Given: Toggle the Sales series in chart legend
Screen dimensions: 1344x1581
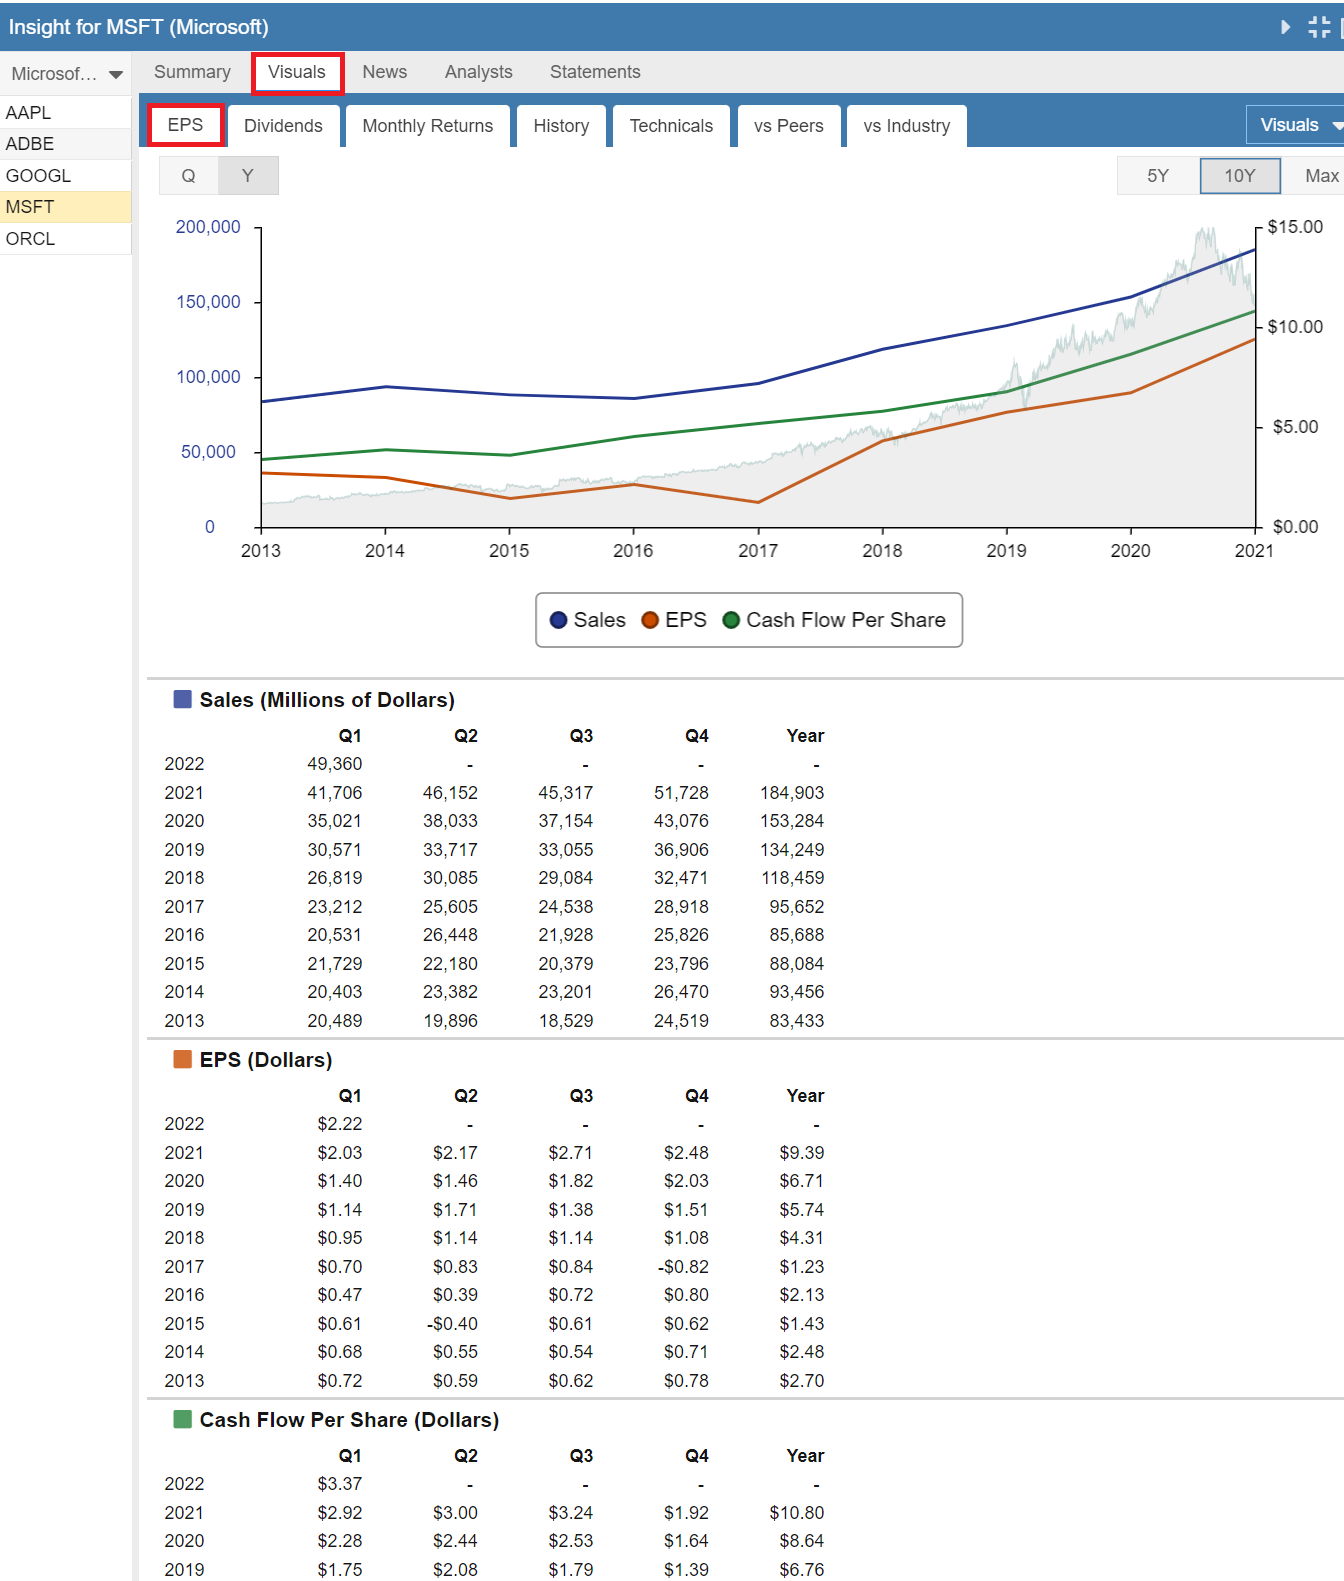Looking at the screenshot, I should (588, 620).
